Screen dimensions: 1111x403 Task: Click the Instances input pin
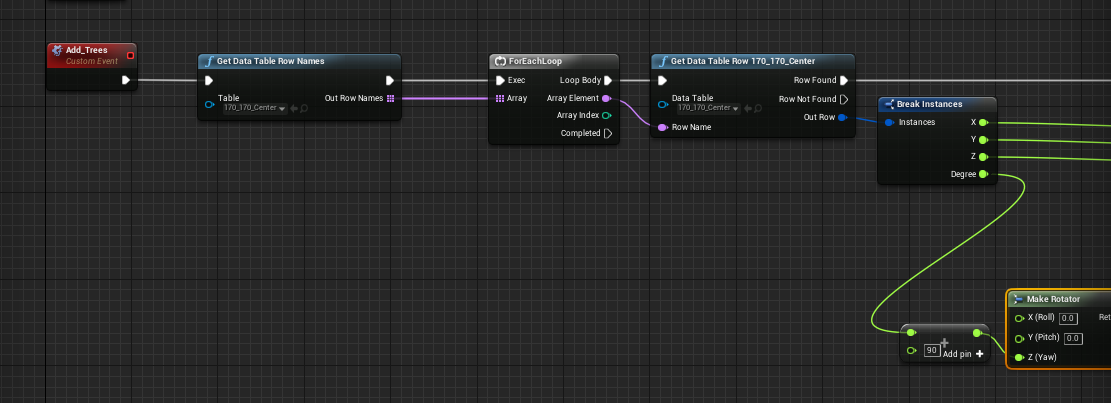889,123
